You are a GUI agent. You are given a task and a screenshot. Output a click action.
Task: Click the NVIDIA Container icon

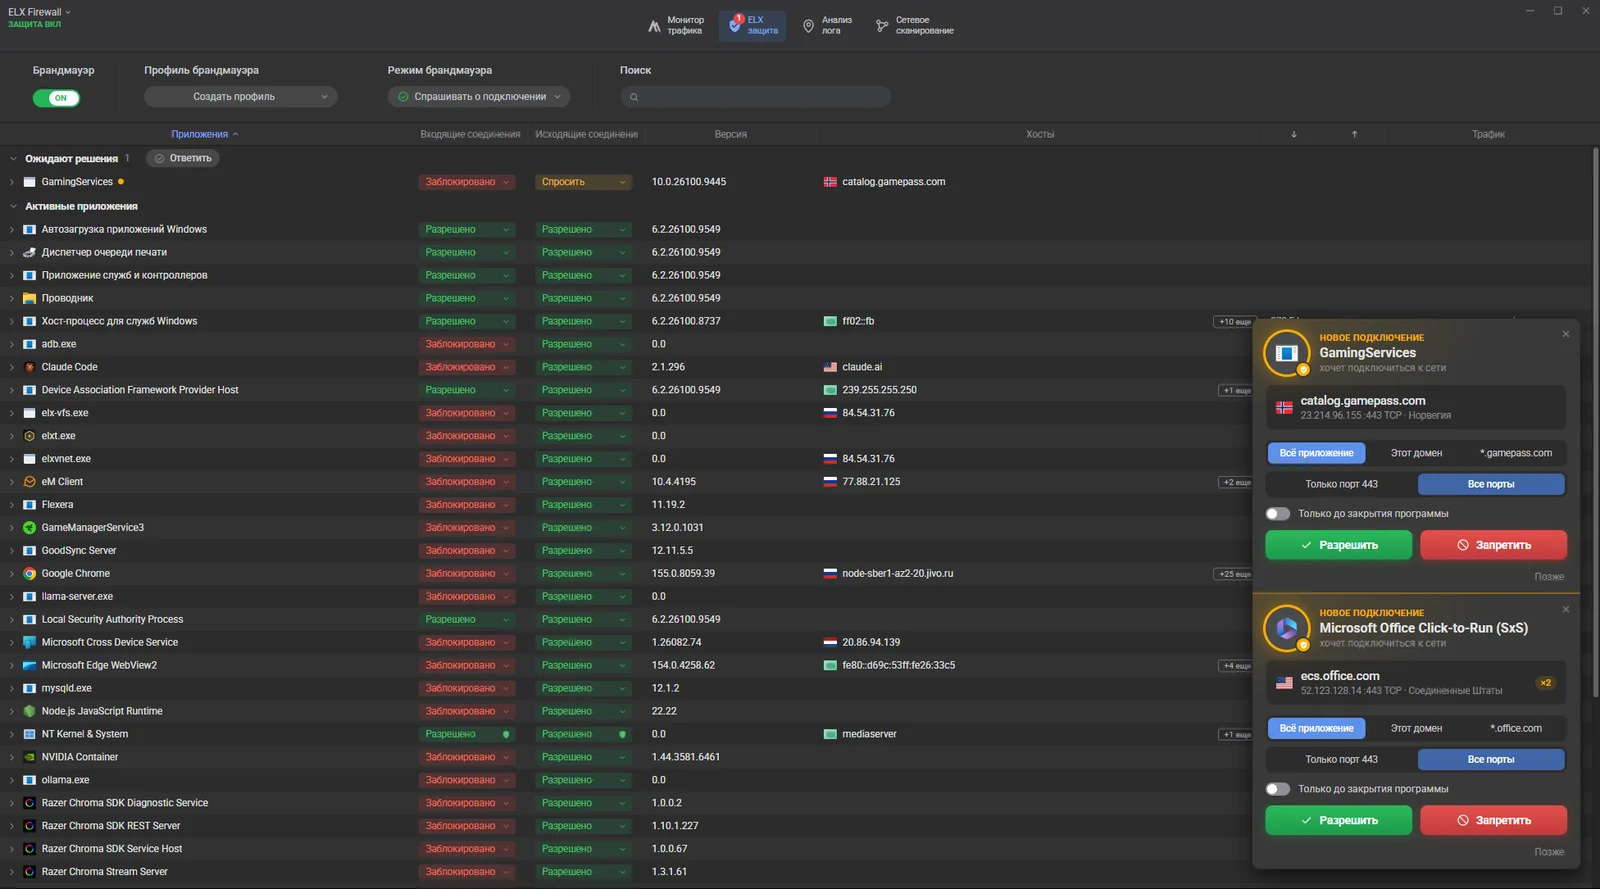pyautogui.click(x=29, y=757)
